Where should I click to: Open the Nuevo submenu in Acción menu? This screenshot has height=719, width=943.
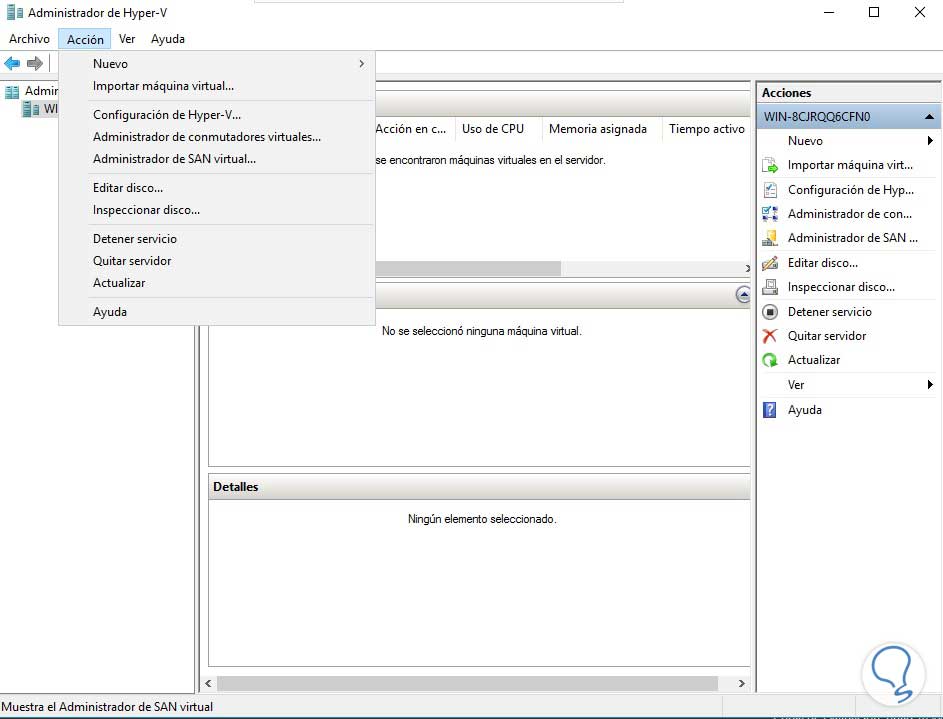click(x=217, y=64)
